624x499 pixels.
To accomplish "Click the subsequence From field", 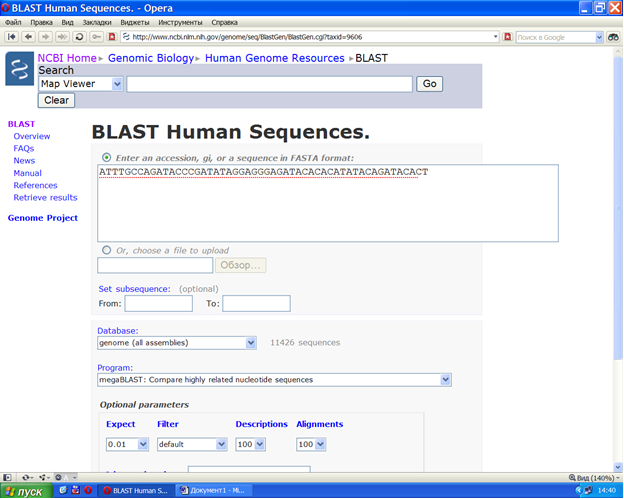I will pyautogui.click(x=159, y=304).
